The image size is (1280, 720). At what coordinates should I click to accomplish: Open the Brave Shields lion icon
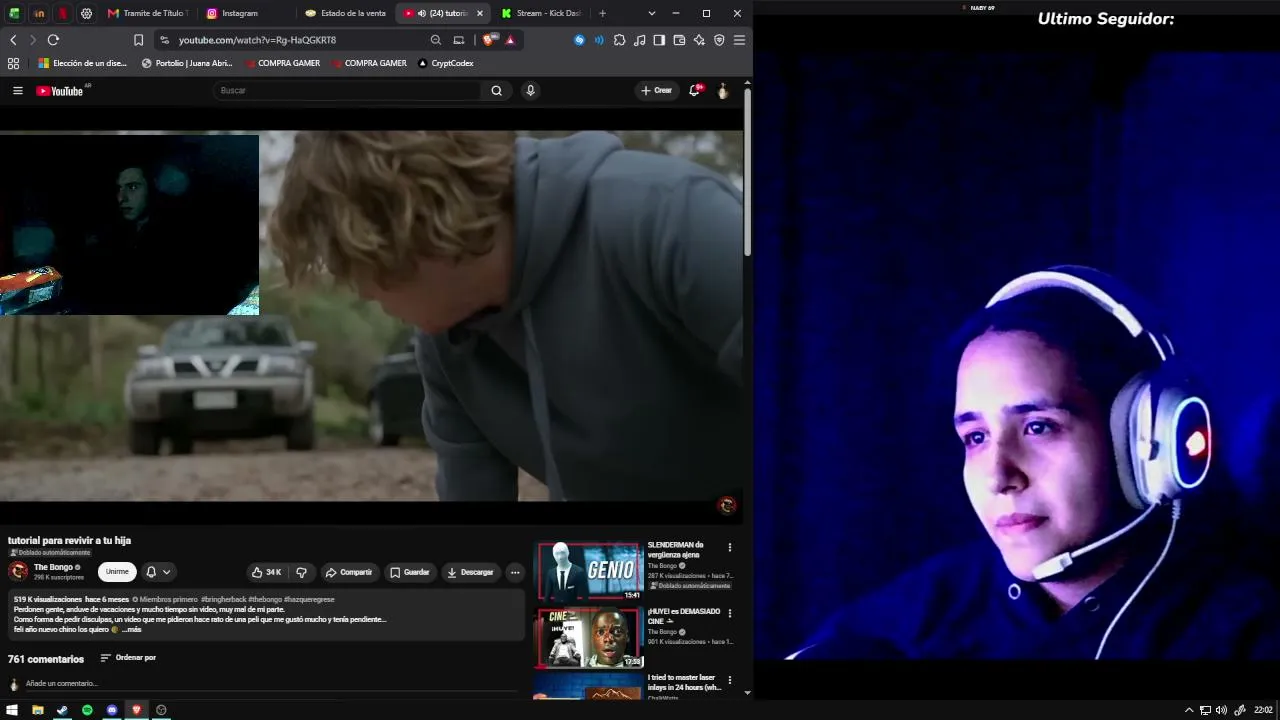coord(488,40)
